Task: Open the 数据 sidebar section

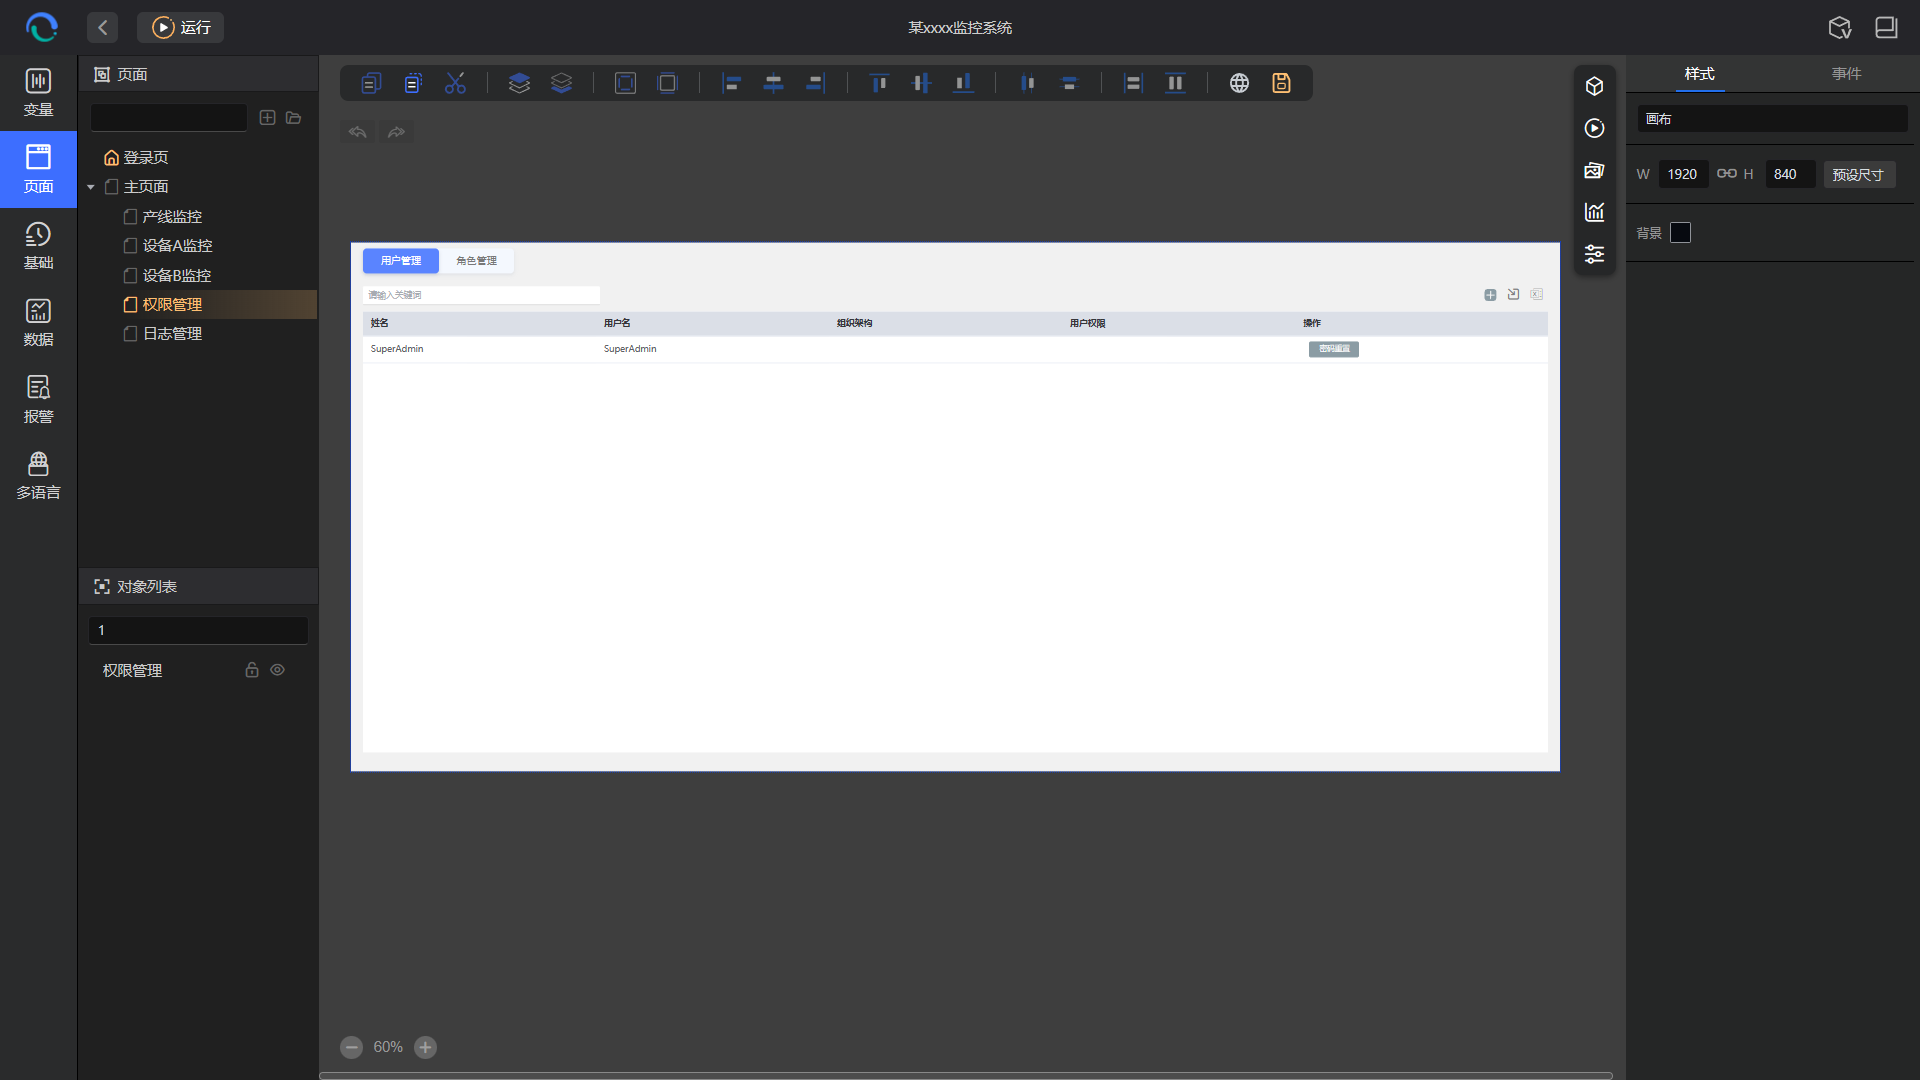Action: pos(38,323)
